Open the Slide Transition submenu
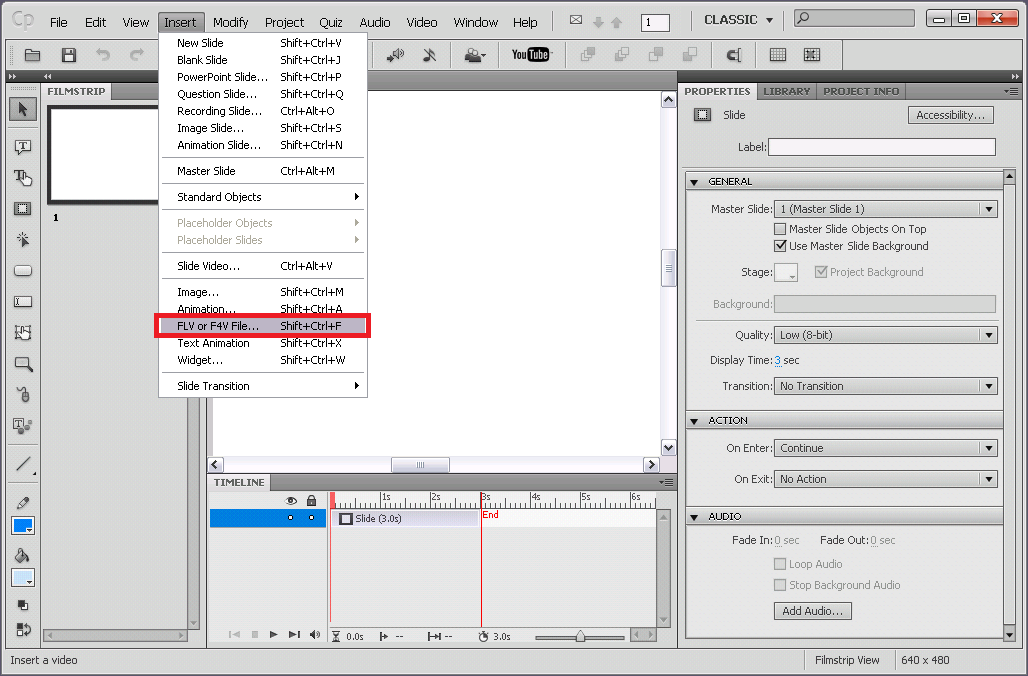Image resolution: width=1028 pixels, height=676 pixels. 263,386
